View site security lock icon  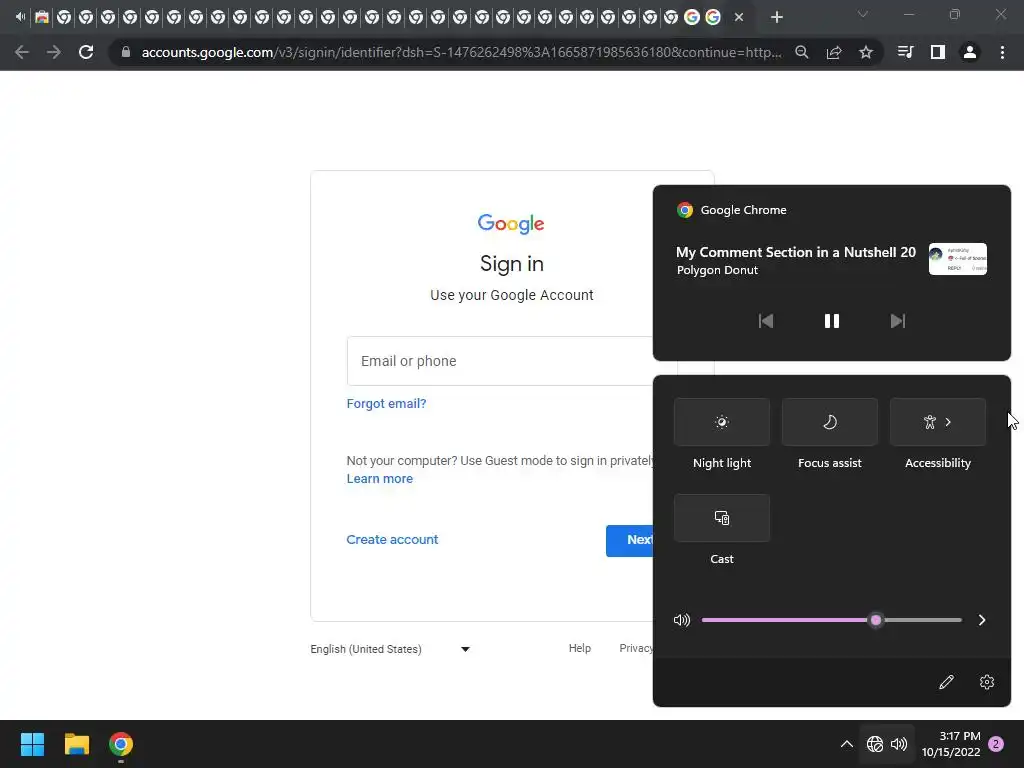[126, 52]
